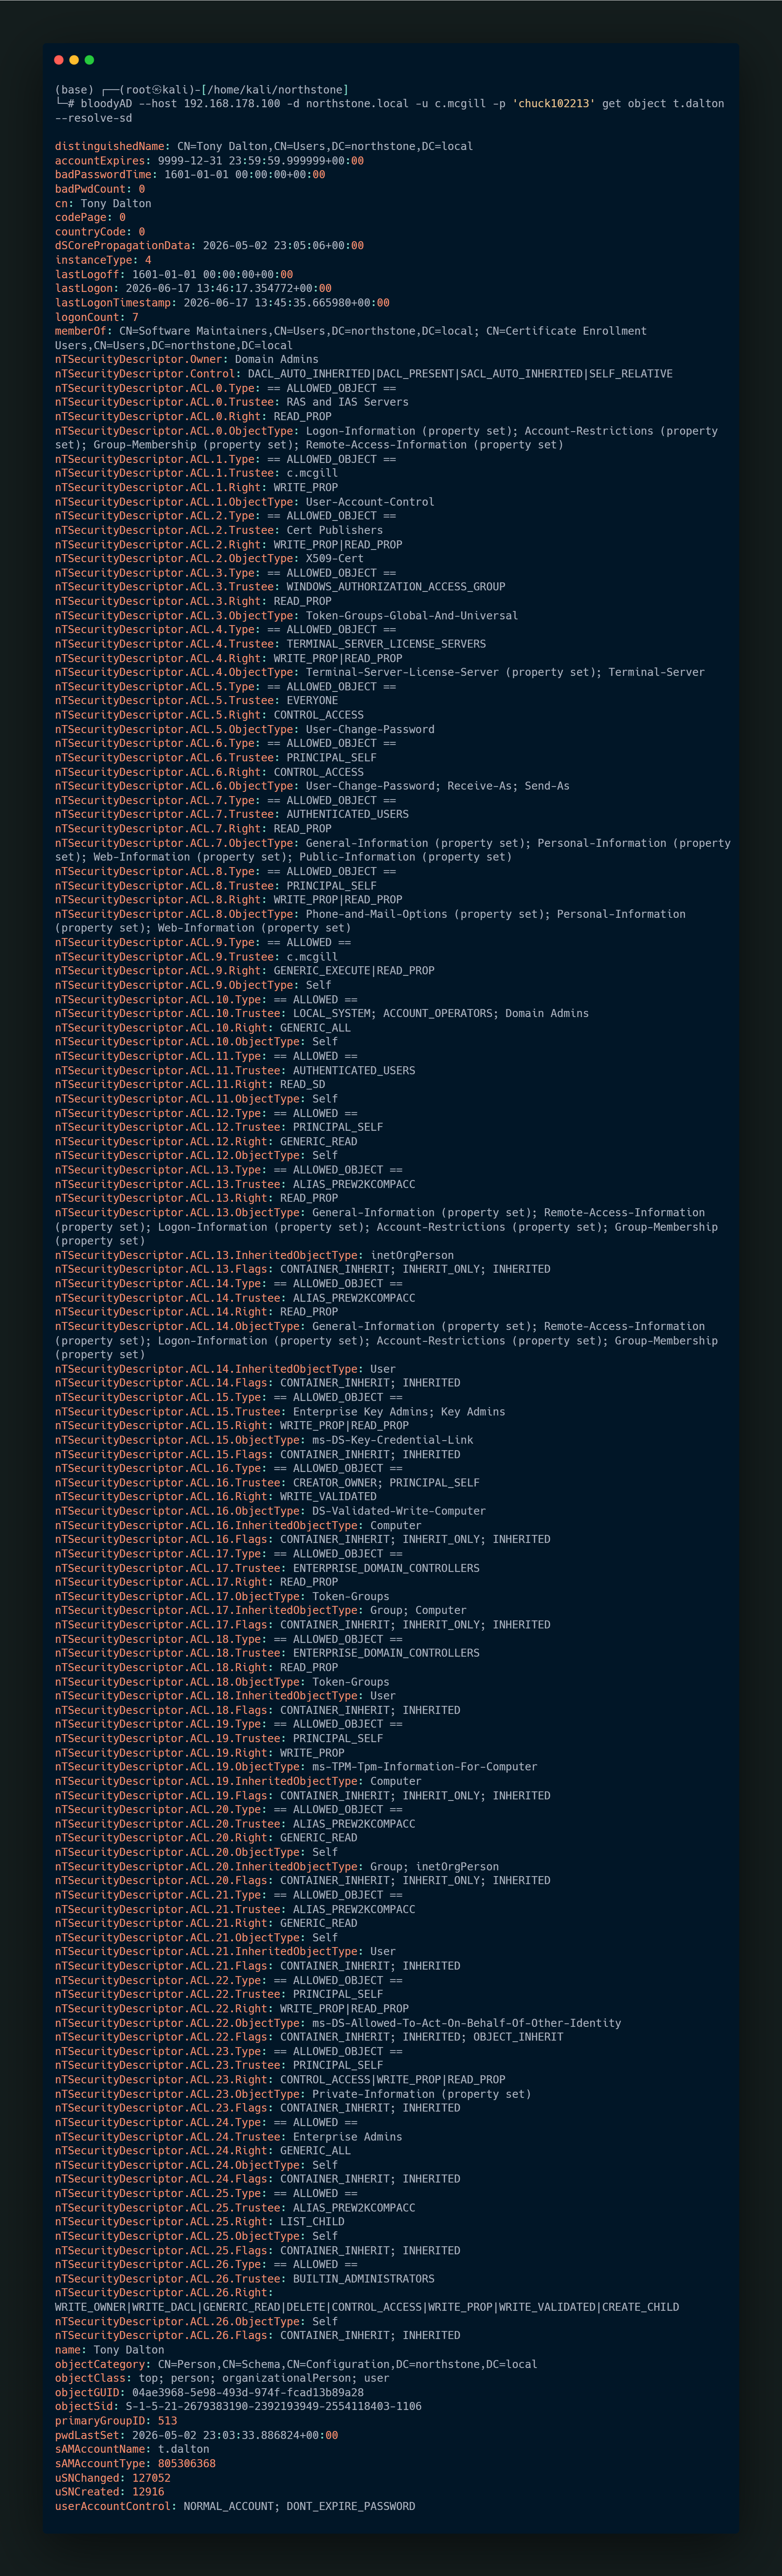Click the 'nTSecurityDescriptor.Control' label

(145, 374)
